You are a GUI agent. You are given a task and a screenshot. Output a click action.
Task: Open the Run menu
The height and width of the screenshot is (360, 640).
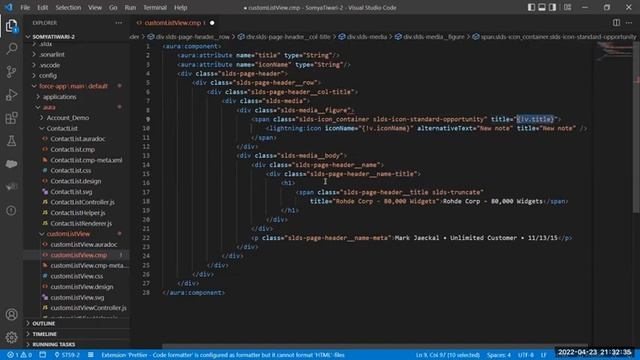(130, 7)
